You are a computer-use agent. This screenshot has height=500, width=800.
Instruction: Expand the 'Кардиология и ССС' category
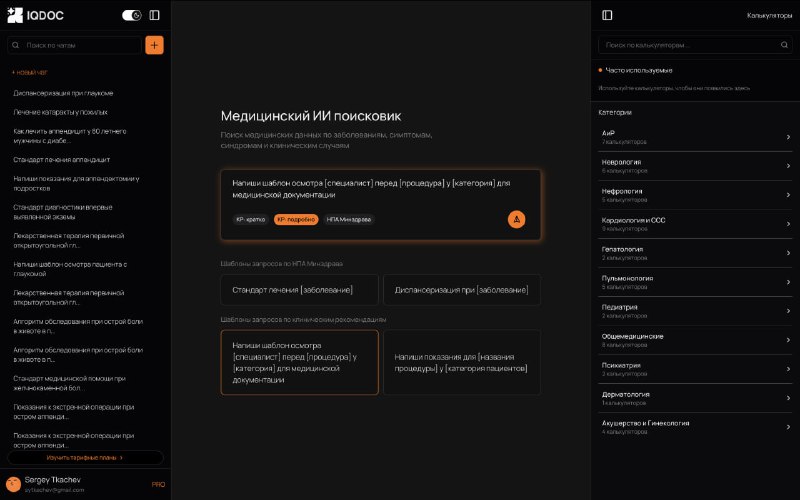coord(695,223)
